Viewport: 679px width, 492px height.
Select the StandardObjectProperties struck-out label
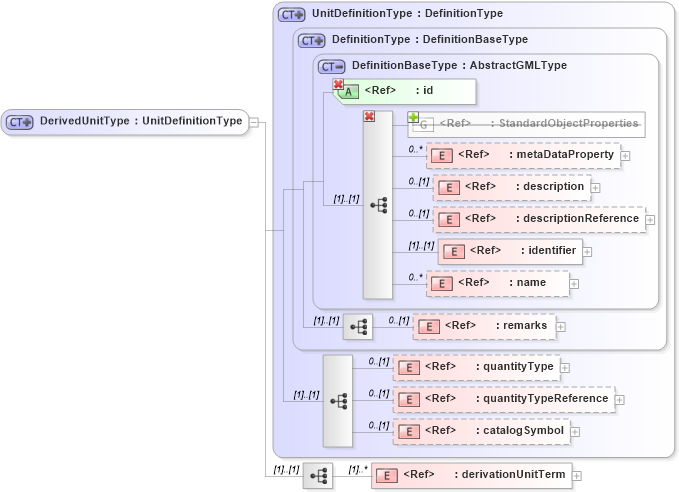click(x=569, y=123)
